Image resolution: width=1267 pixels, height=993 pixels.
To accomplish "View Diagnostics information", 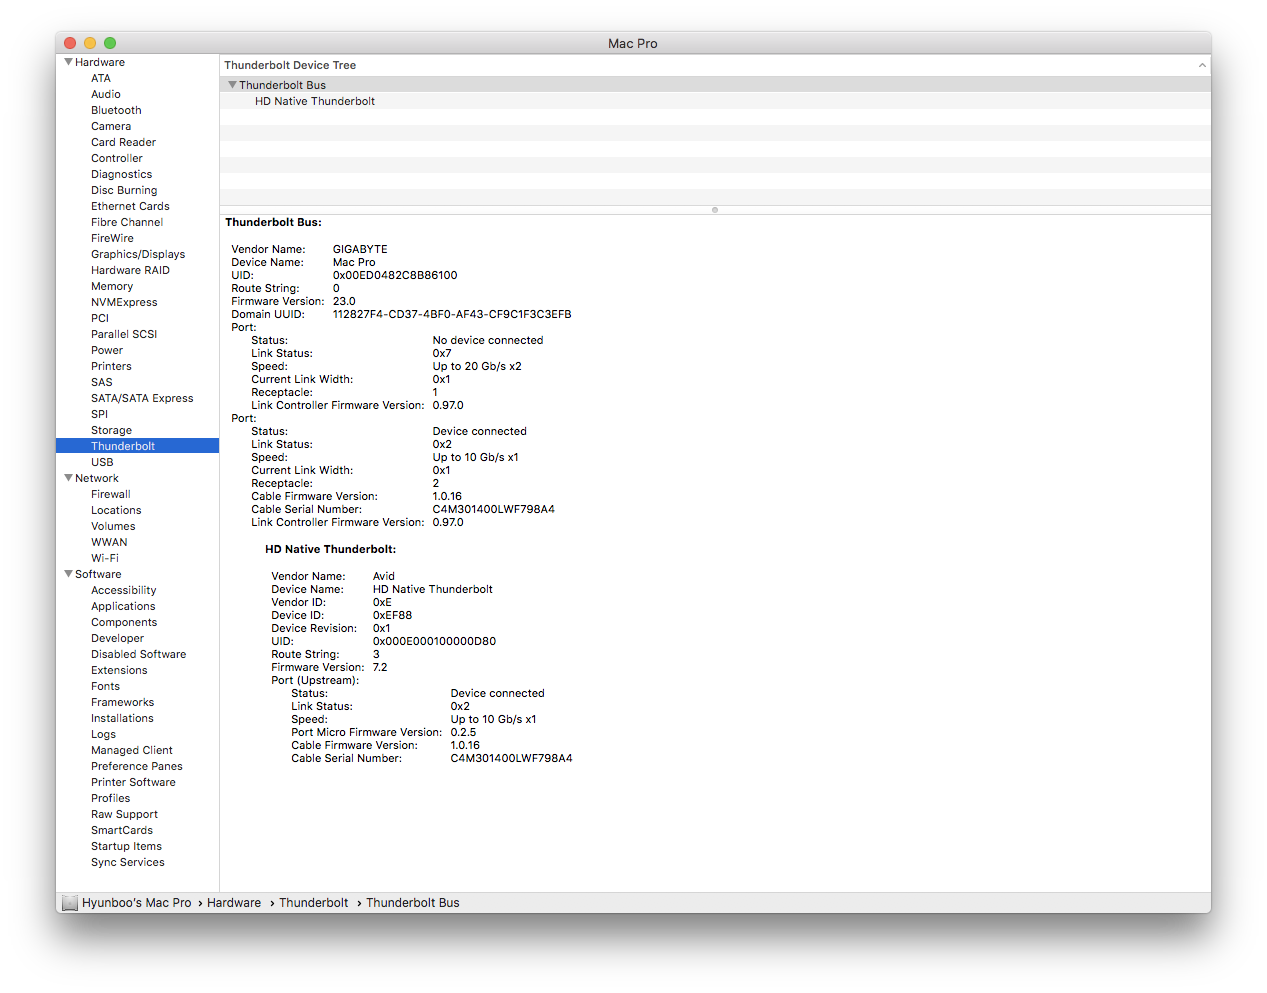I will pos(122,174).
